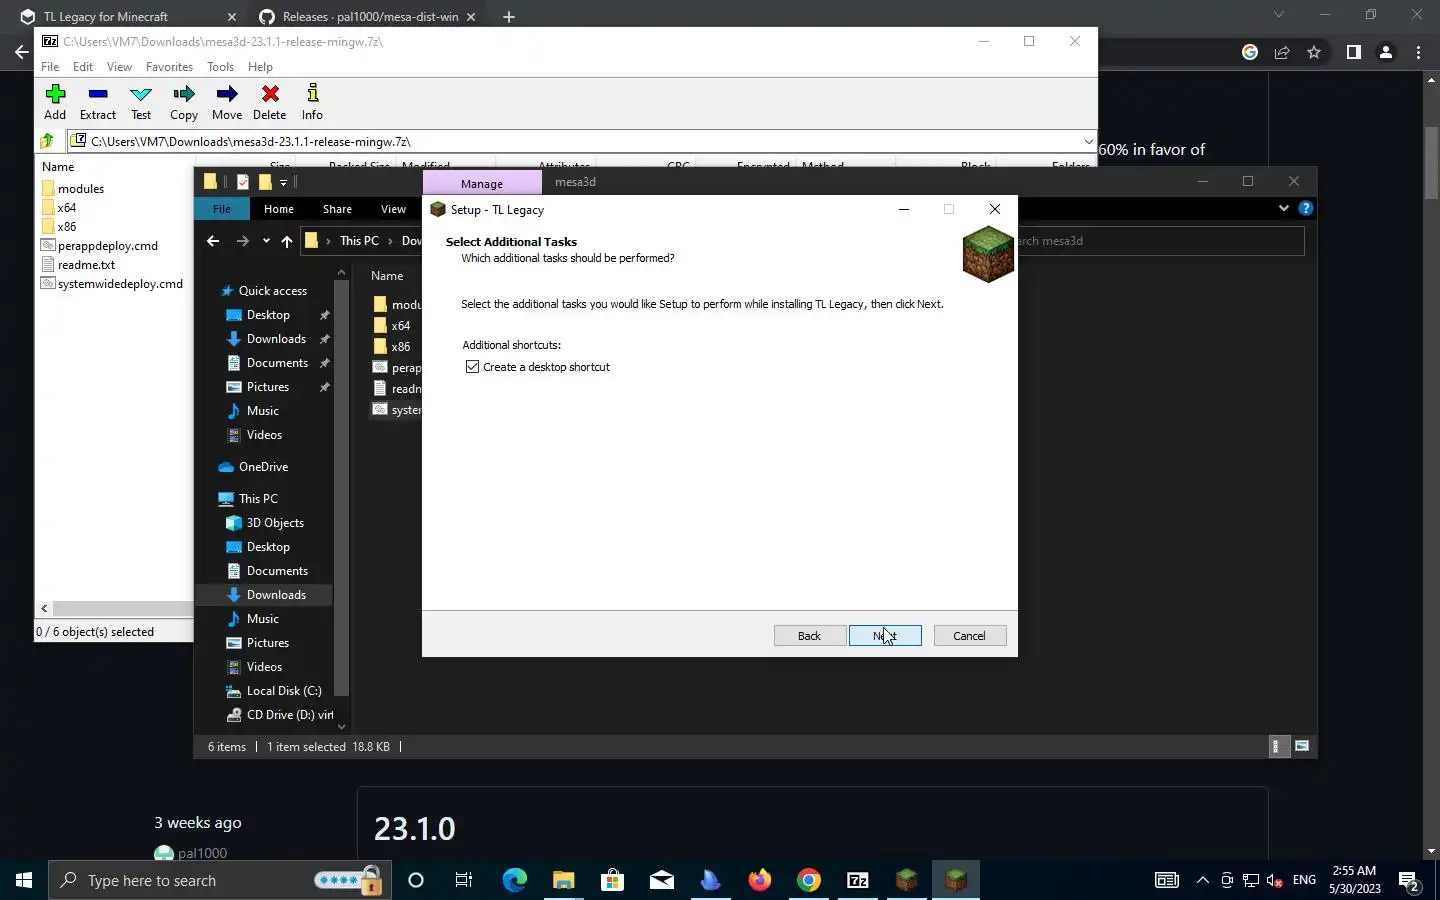Click 7-Zip up-one-level folder icon
This screenshot has height=900, width=1440.
46,141
